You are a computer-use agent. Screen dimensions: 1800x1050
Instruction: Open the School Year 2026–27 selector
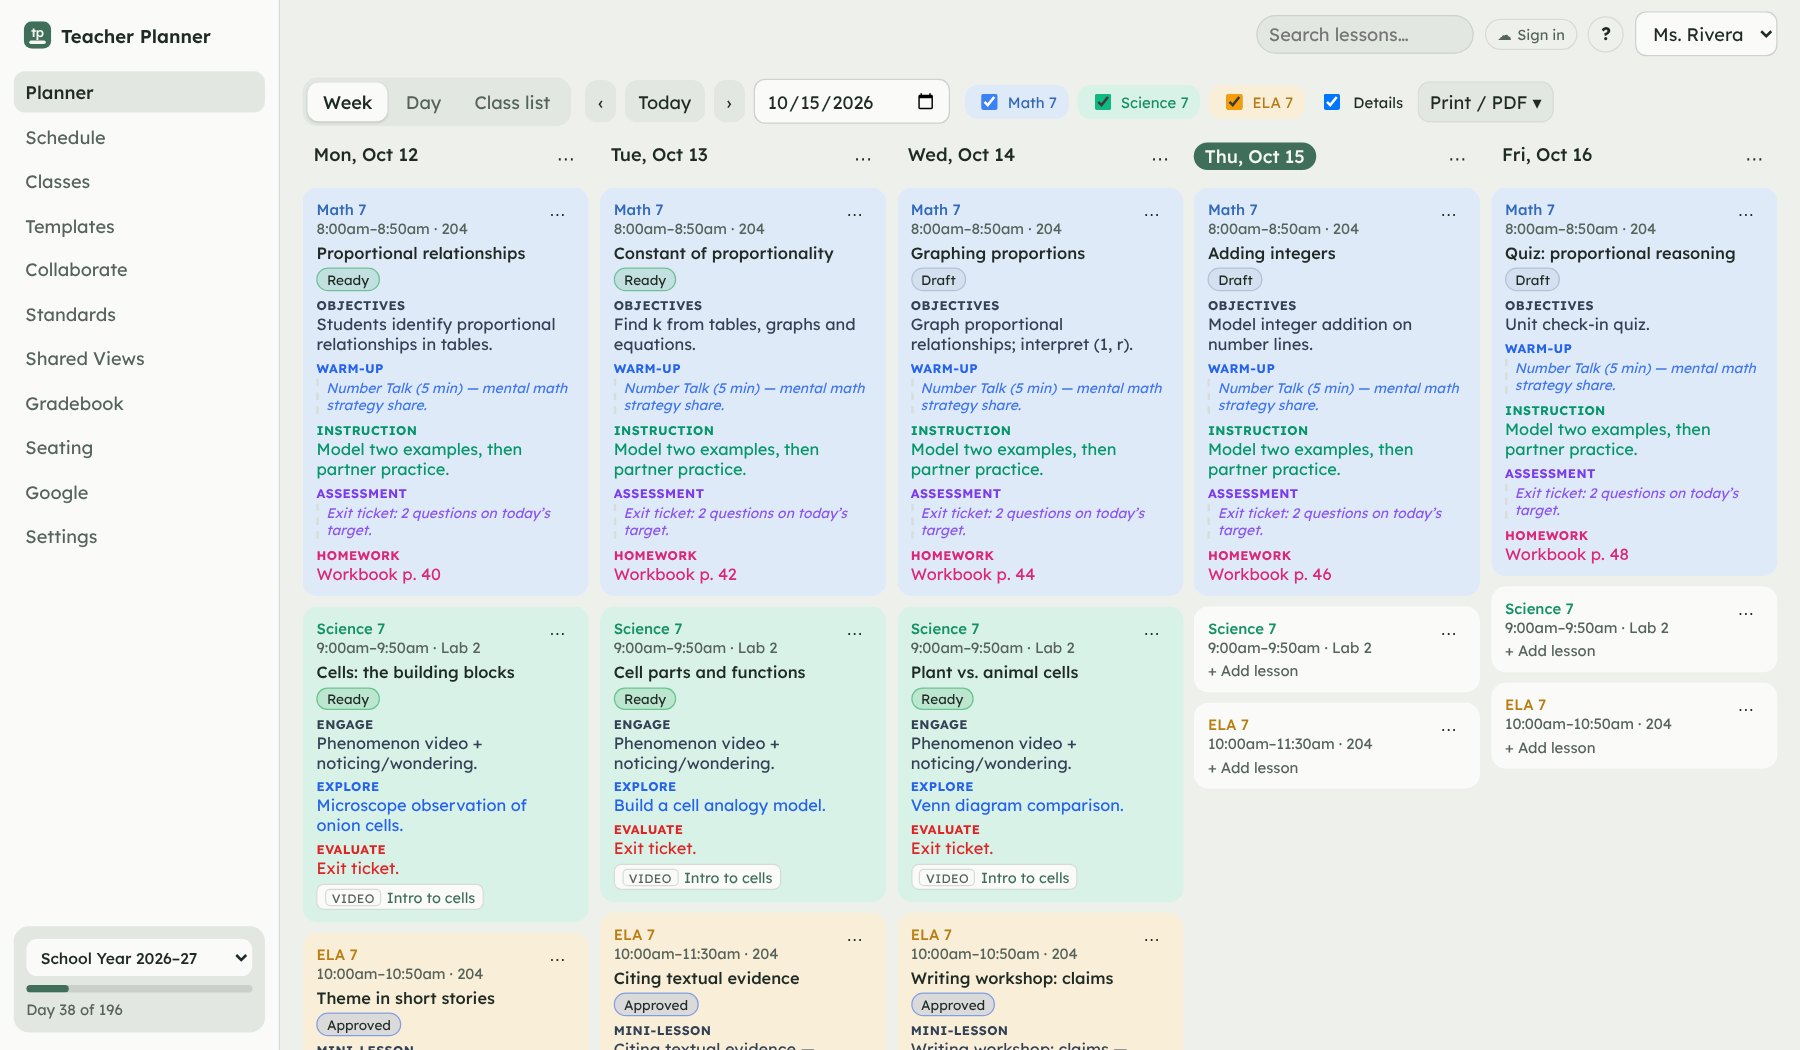[139, 958]
